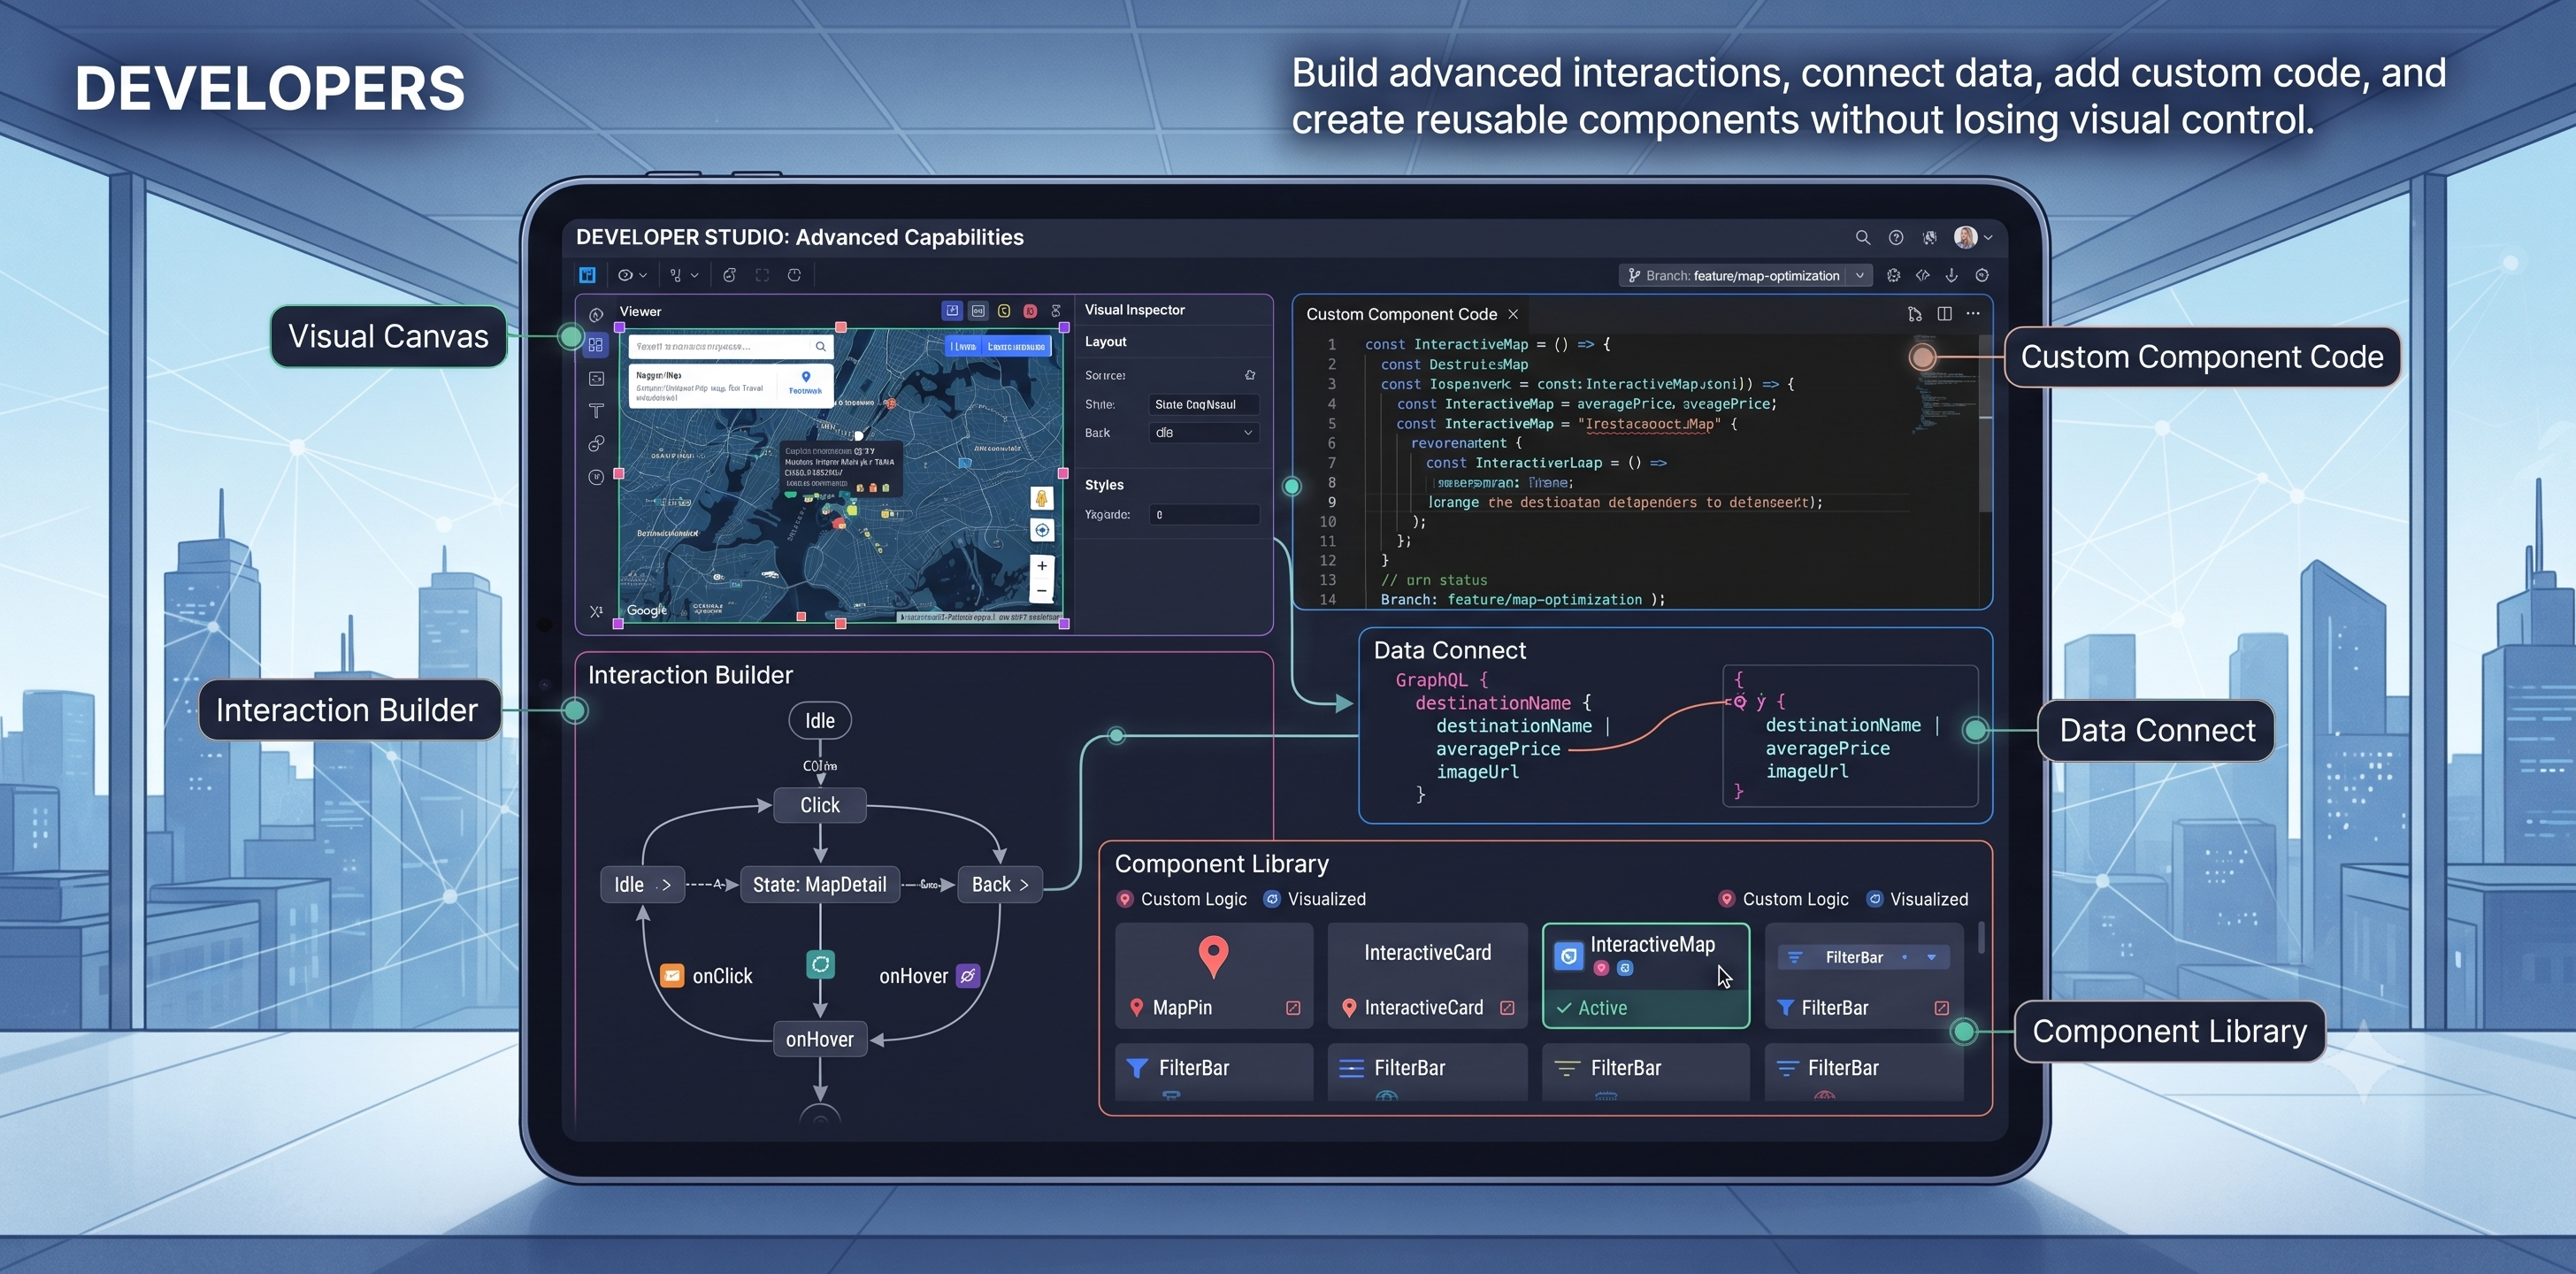
Task: Select the bottom onHover node in the flow
Action: pos(820,1040)
